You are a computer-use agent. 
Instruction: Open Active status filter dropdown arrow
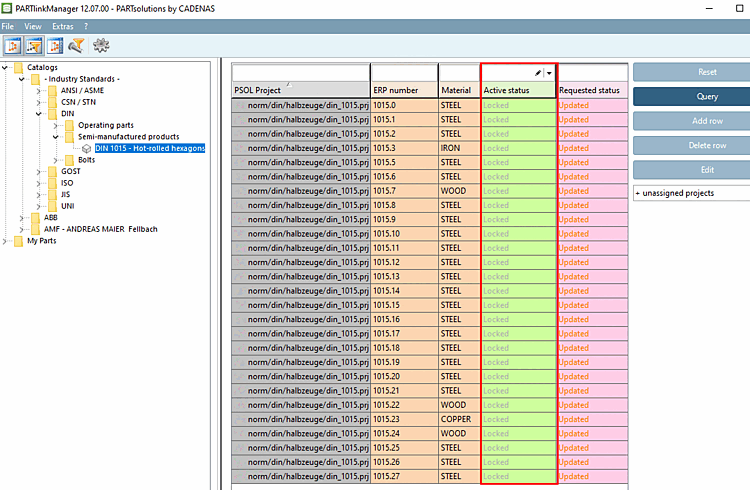click(549, 73)
